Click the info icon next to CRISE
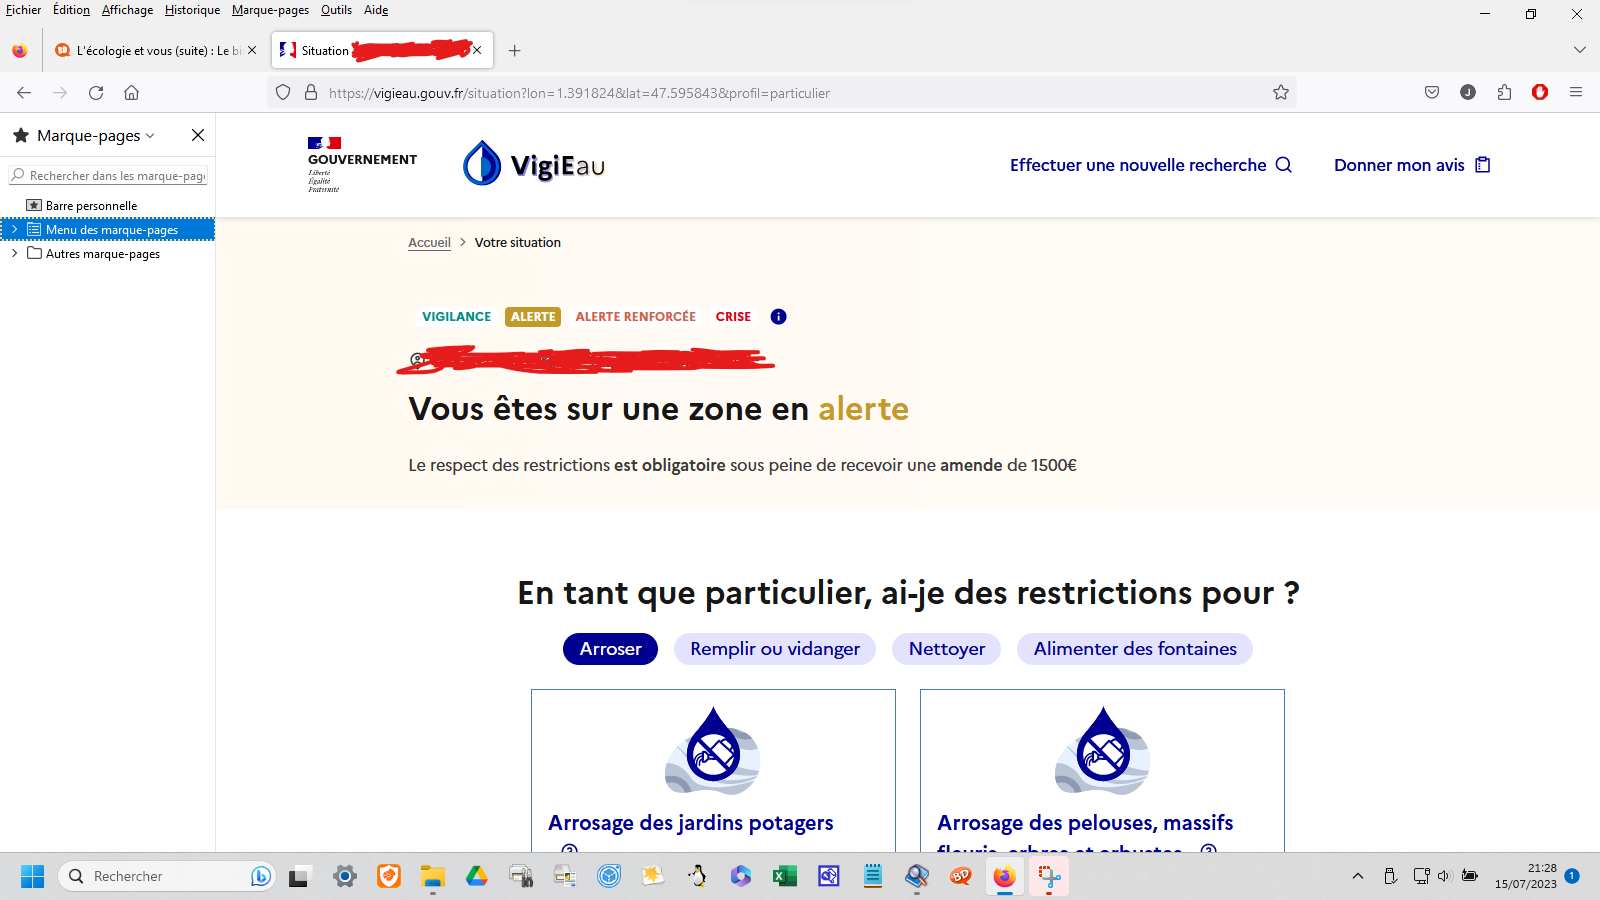 point(778,317)
